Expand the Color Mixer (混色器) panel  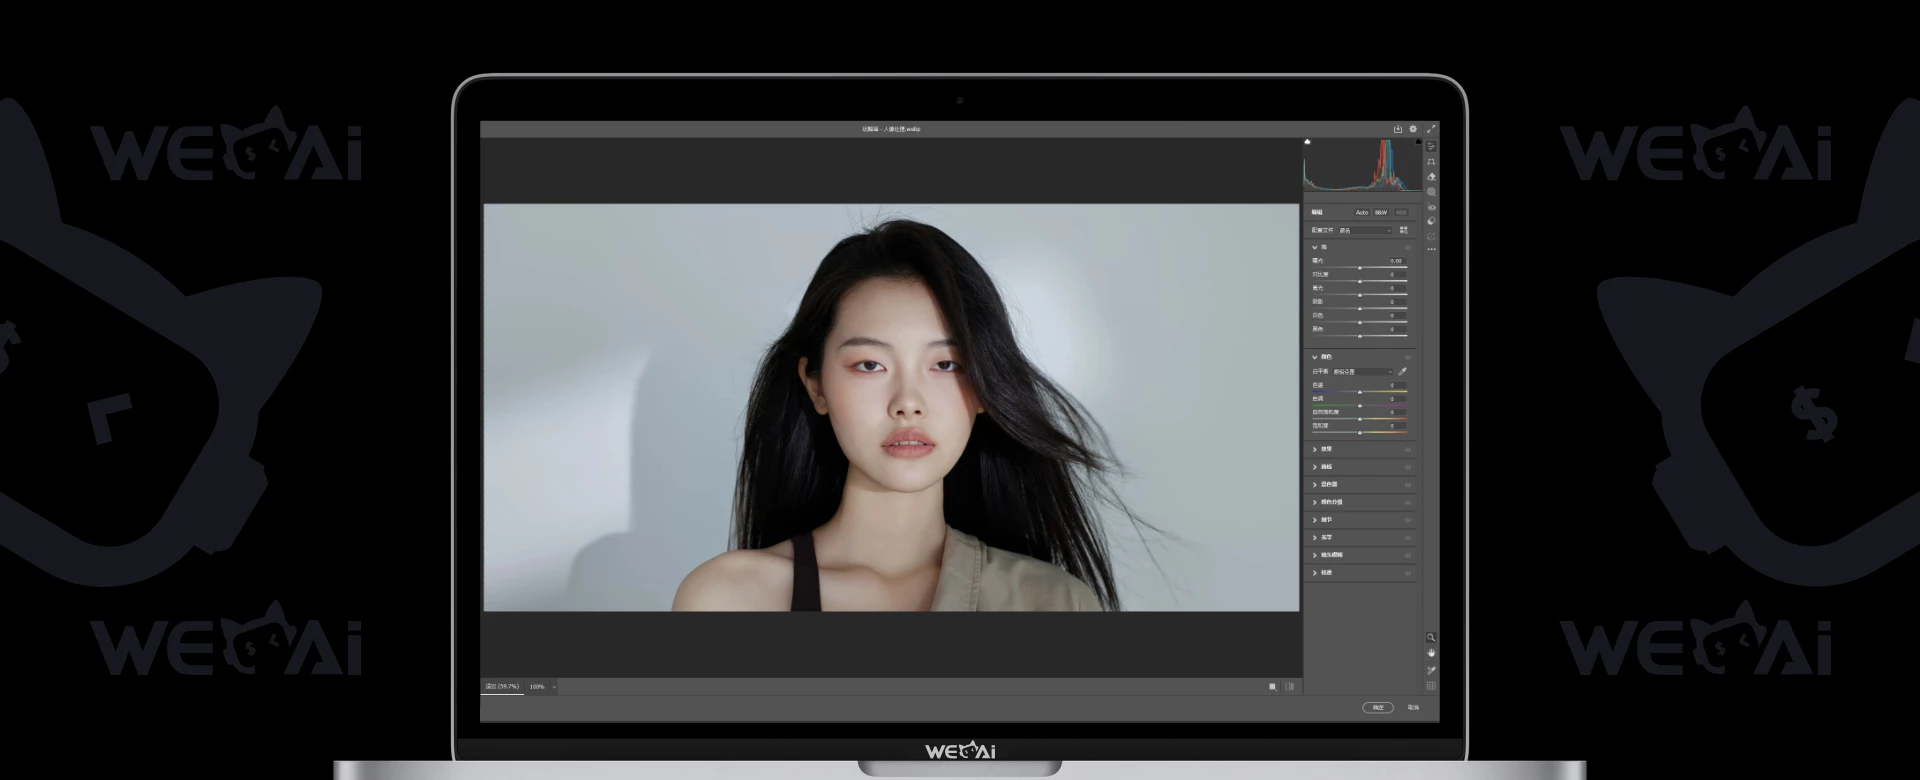click(1315, 484)
